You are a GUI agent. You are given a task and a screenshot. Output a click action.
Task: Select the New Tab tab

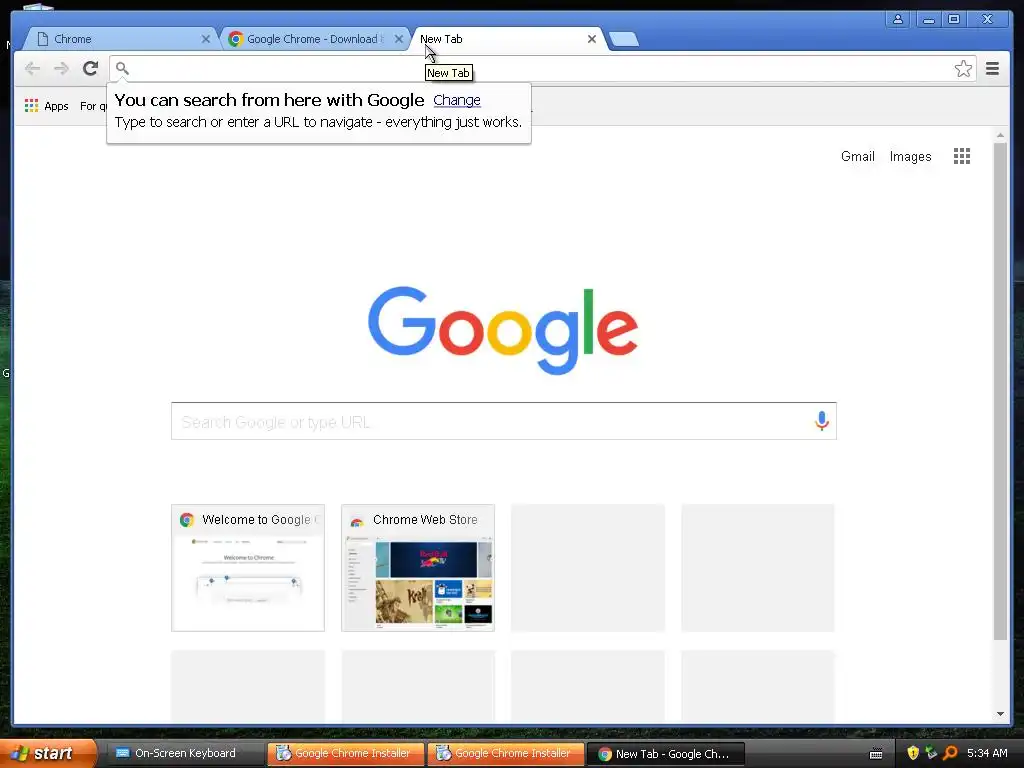506,39
